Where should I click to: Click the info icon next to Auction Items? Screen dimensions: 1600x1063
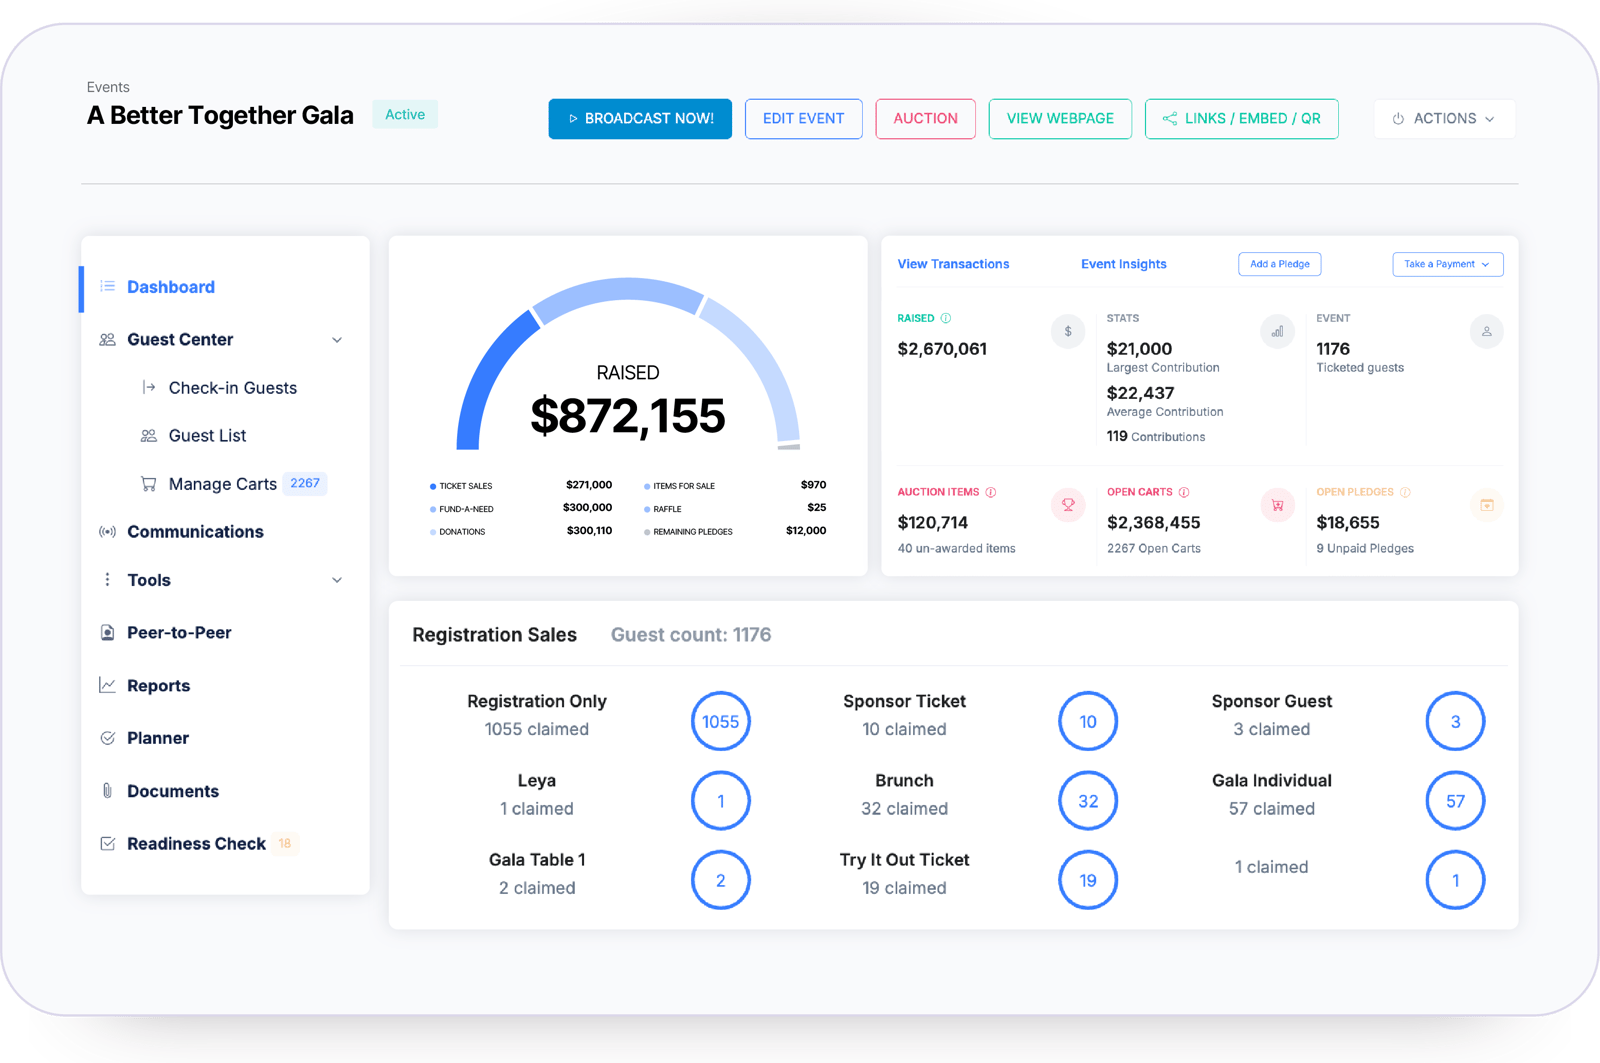[991, 492]
